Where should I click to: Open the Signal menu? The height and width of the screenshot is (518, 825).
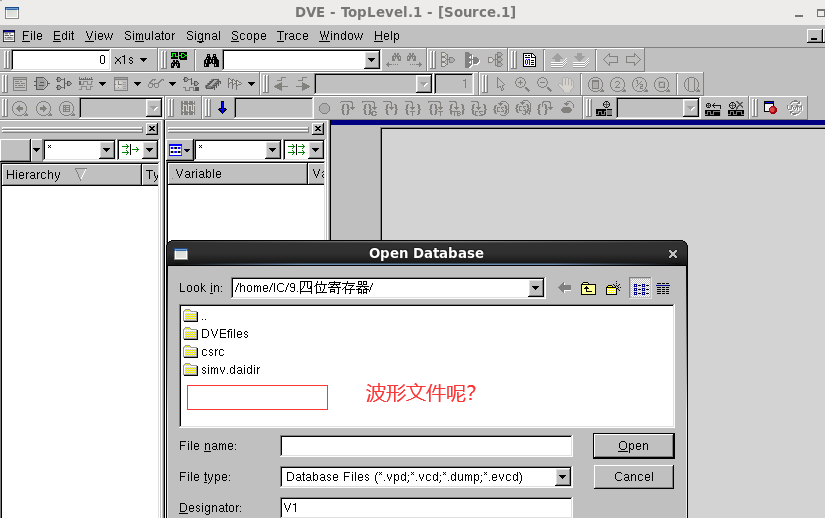(203, 36)
